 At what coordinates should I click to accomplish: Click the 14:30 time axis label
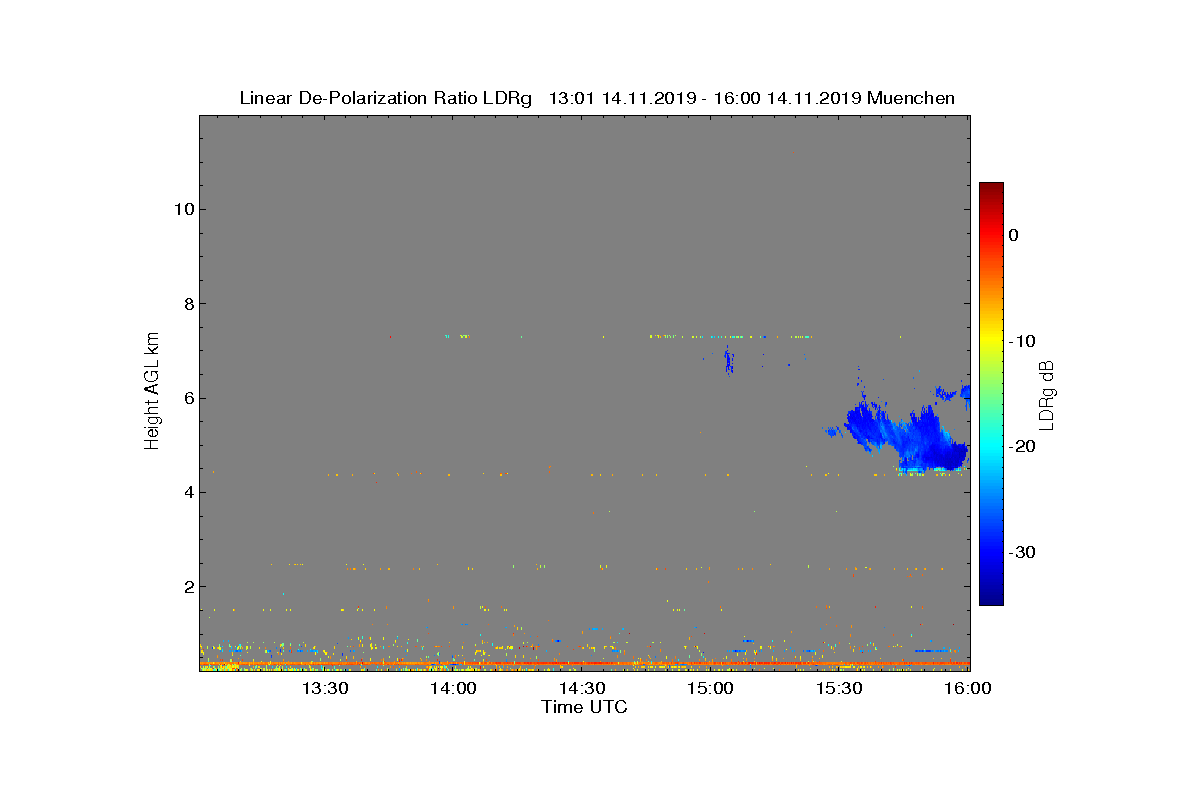point(582,688)
